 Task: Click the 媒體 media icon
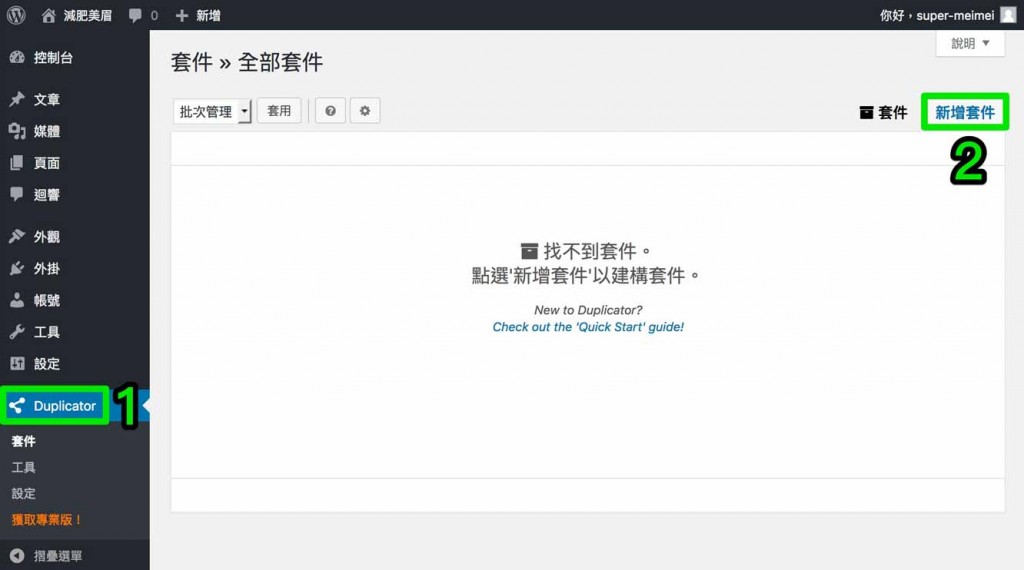17,131
